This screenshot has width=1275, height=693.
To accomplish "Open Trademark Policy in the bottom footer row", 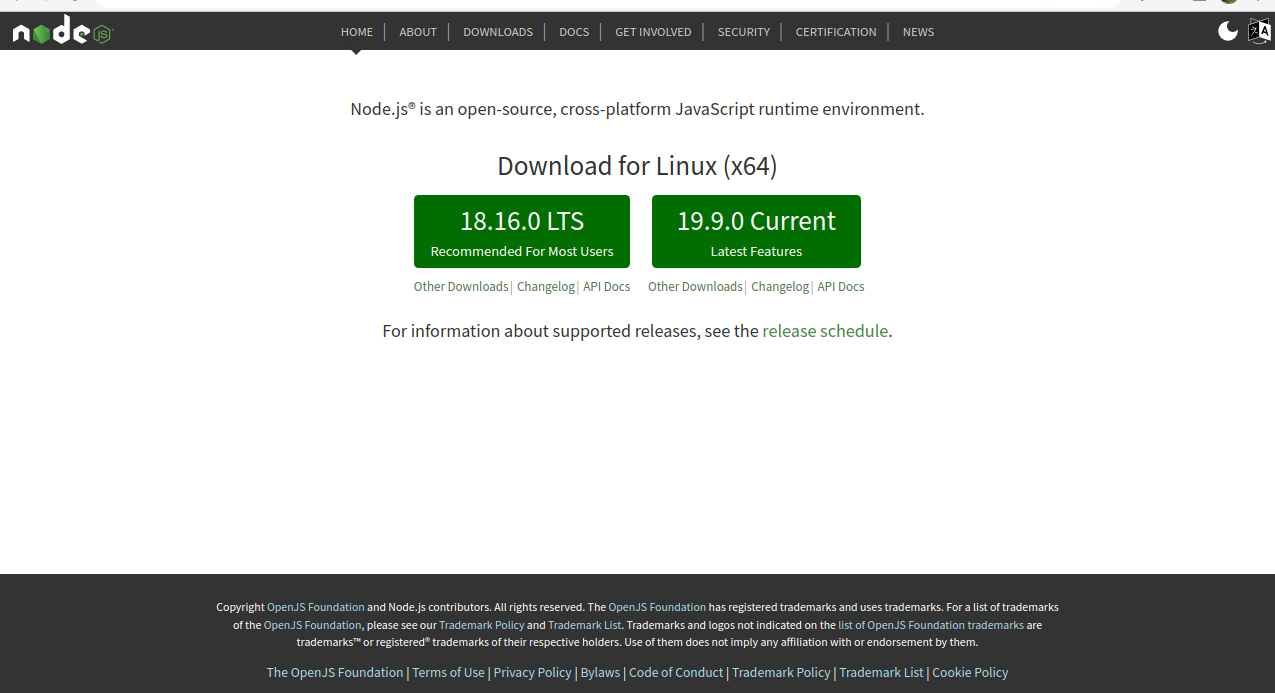I will (782, 673).
